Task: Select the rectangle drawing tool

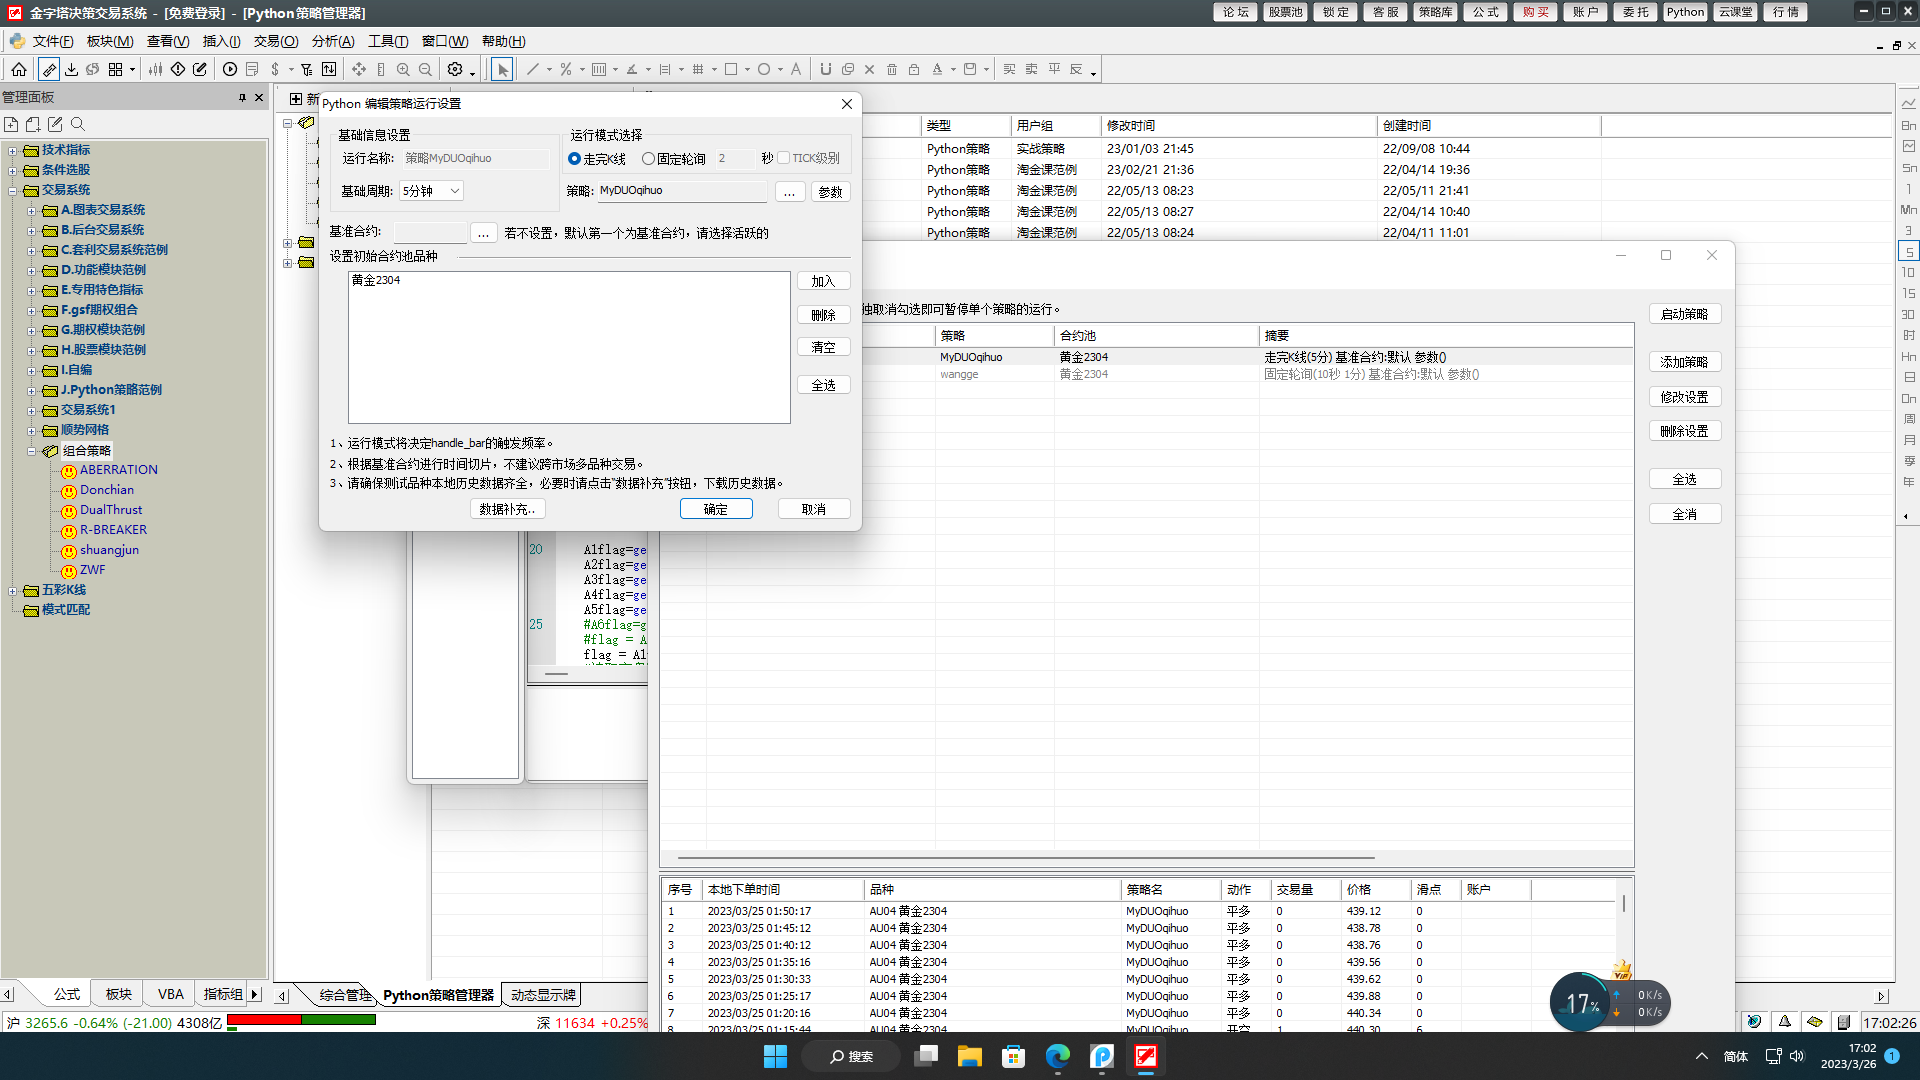Action: [731, 69]
